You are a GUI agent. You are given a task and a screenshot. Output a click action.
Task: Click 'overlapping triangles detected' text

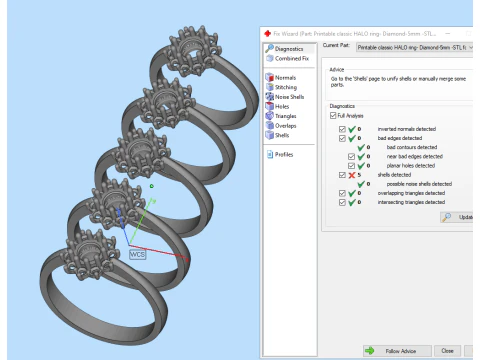[411, 193]
